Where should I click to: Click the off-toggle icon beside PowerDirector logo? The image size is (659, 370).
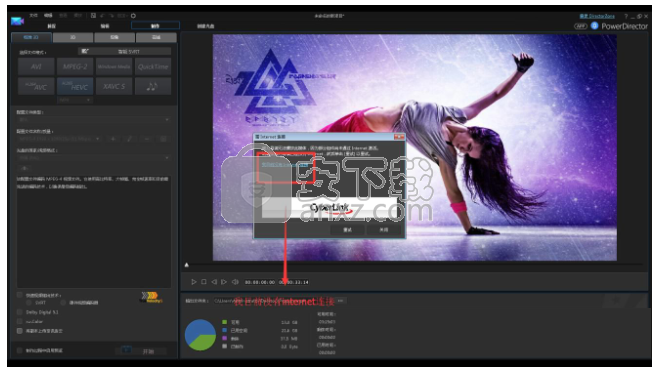click(x=580, y=26)
